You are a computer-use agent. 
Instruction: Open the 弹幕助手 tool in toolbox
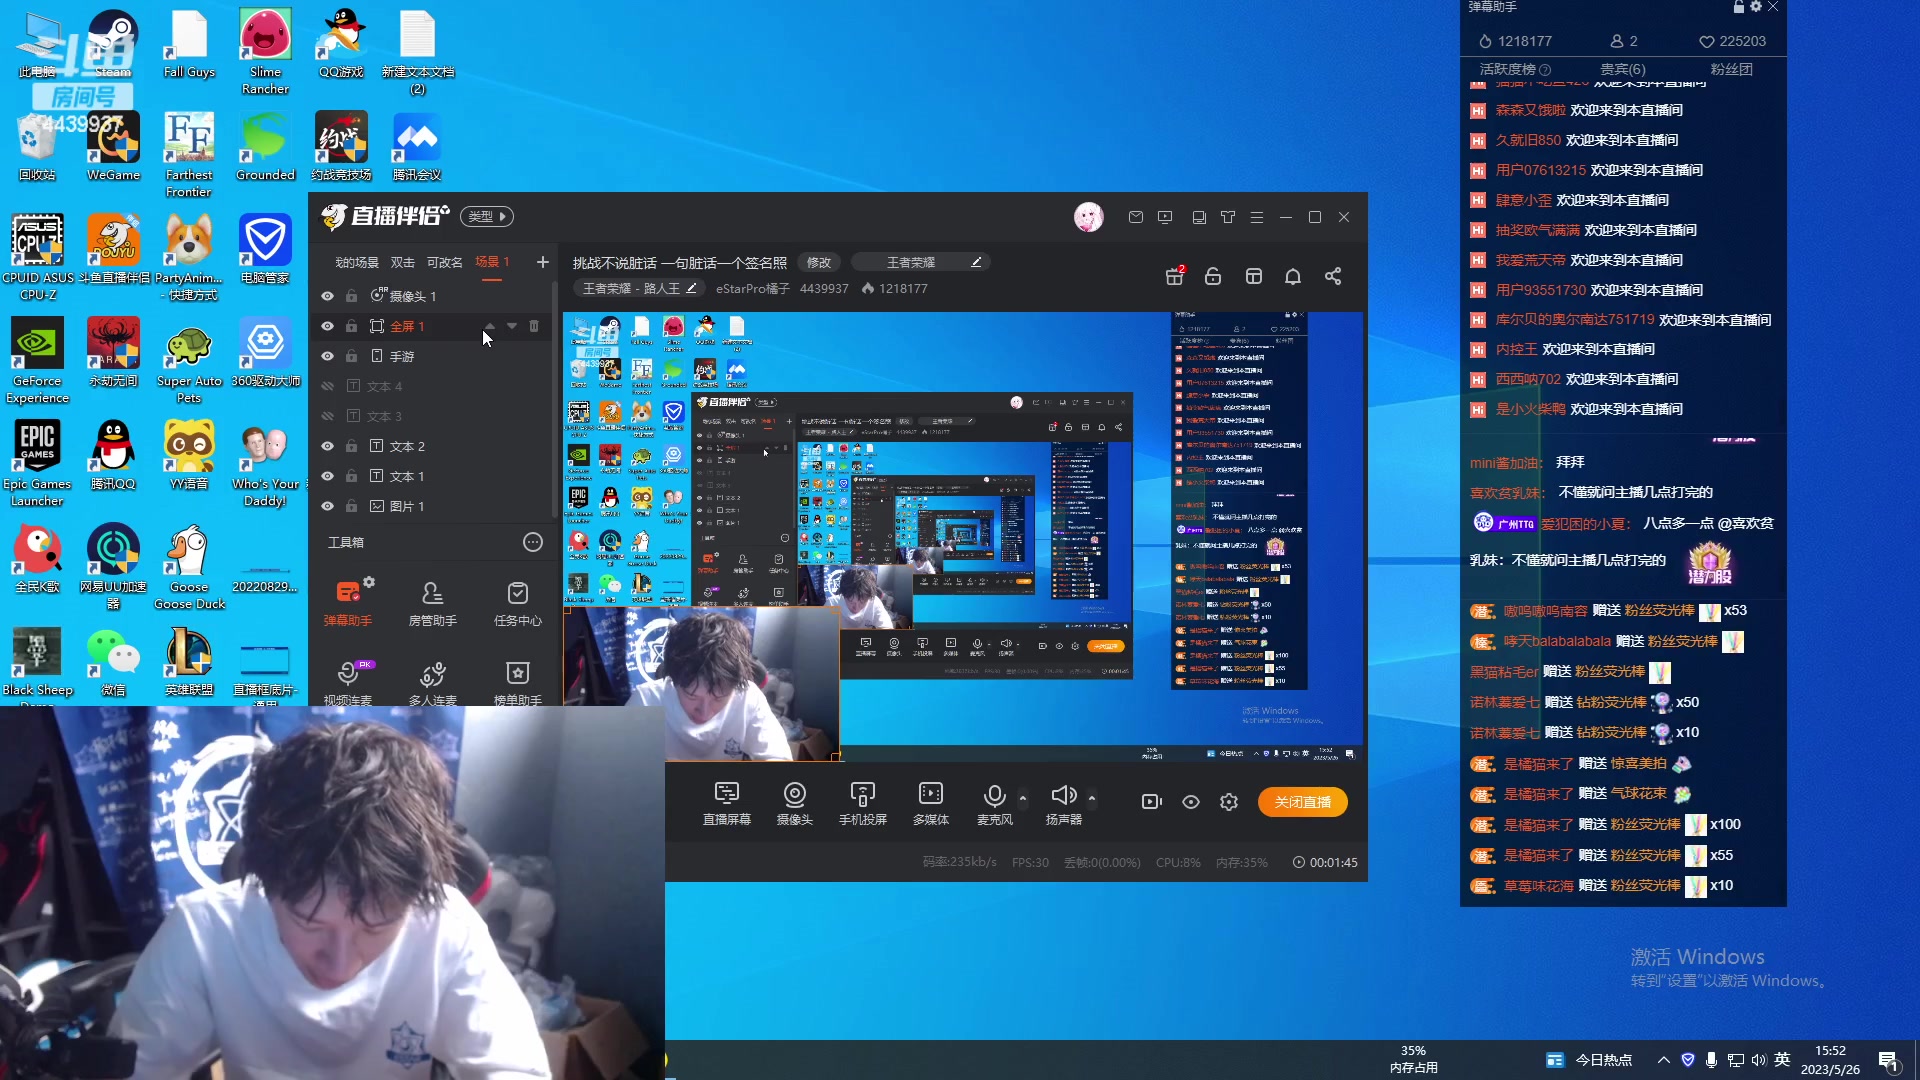pos(347,602)
